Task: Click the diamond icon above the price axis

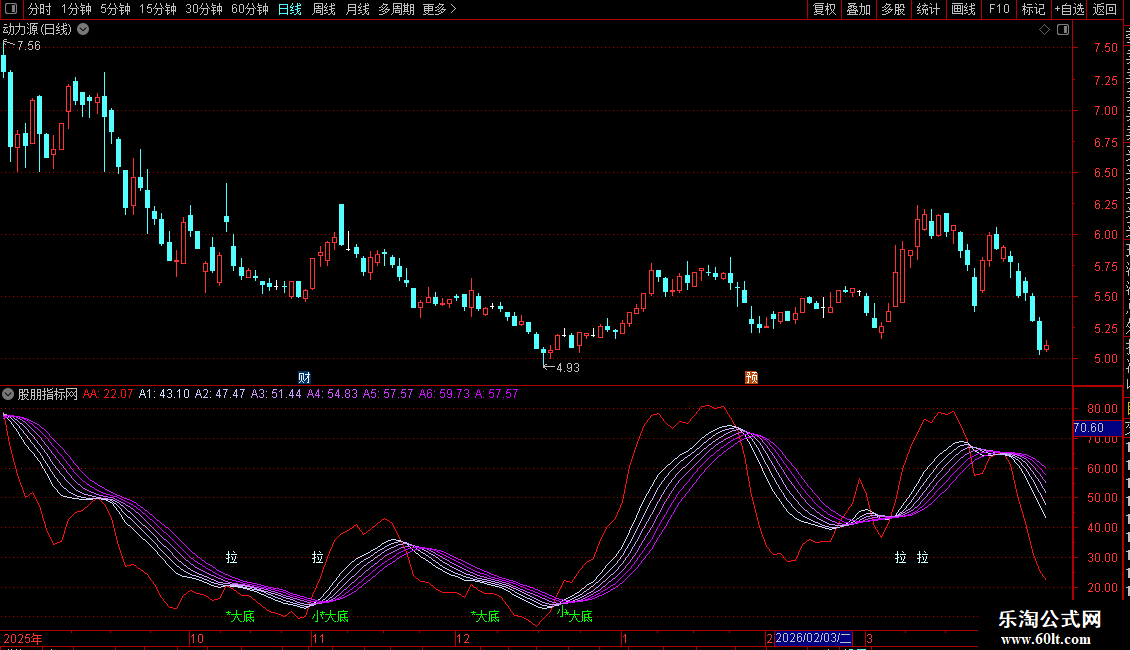Action: (1045, 30)
